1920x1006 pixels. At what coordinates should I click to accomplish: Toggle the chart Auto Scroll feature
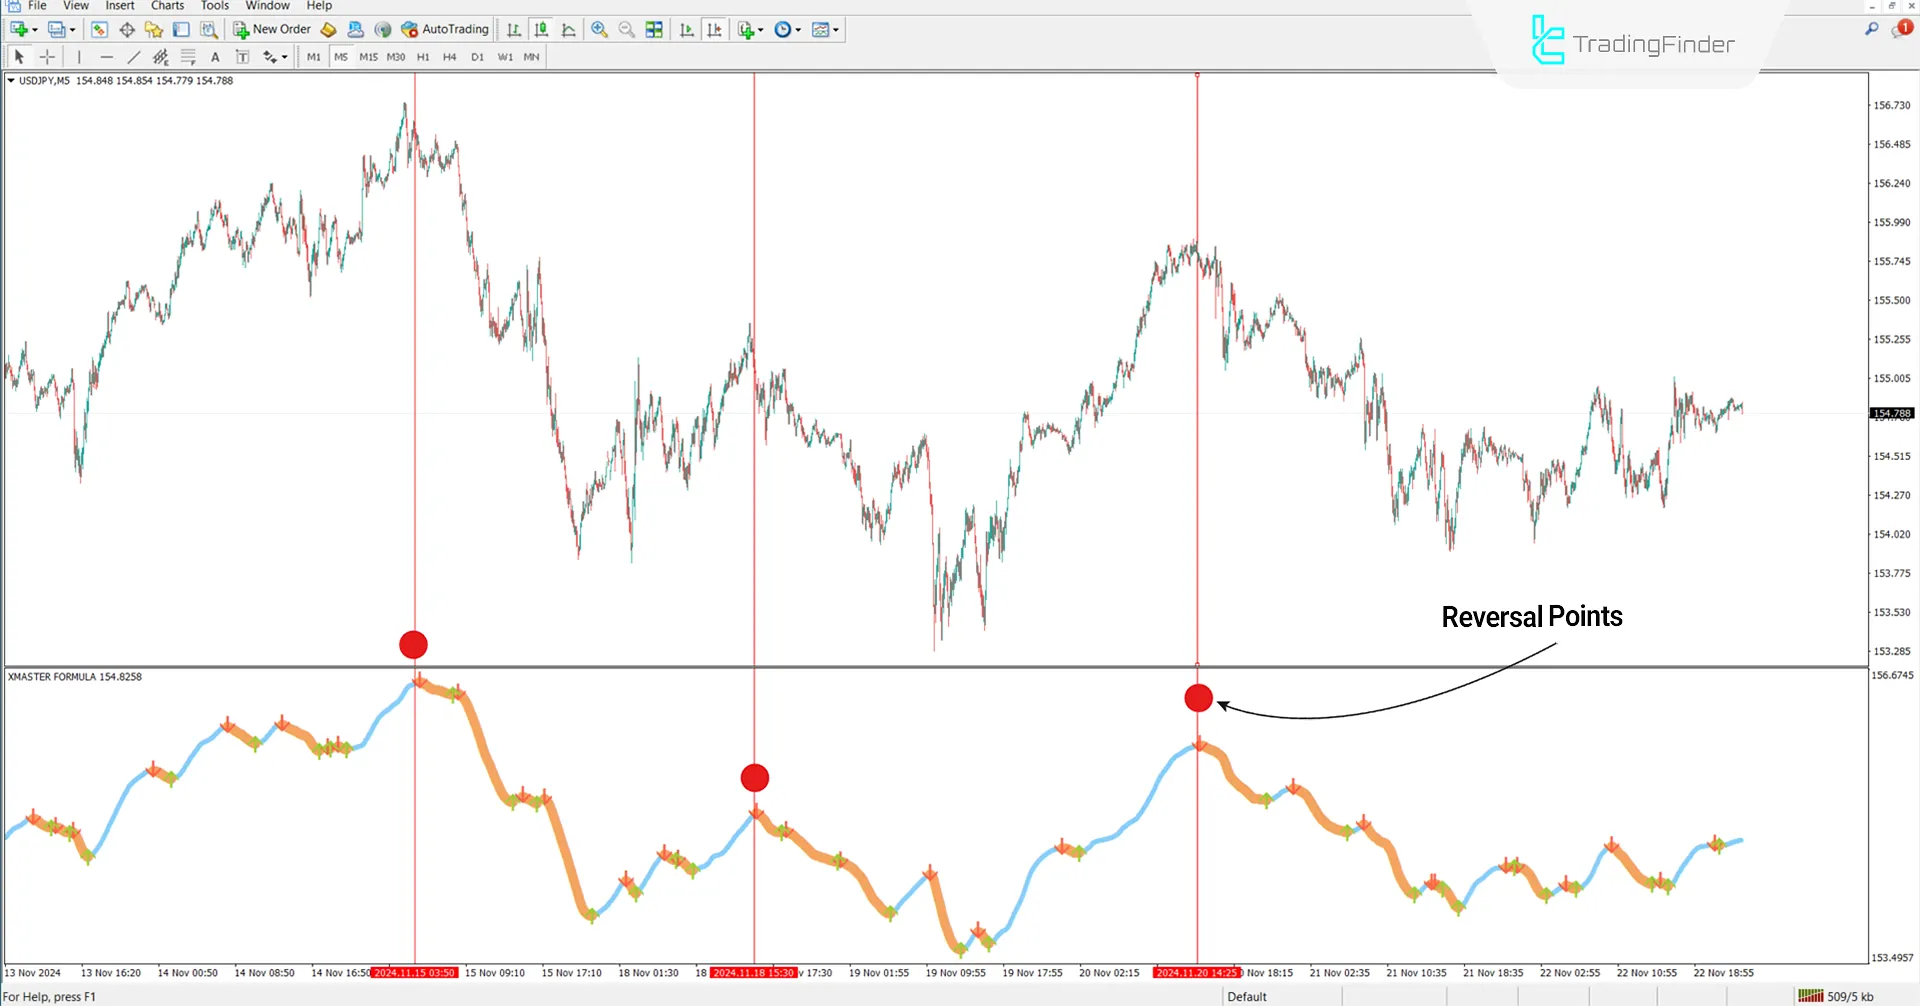coord(688,29)
